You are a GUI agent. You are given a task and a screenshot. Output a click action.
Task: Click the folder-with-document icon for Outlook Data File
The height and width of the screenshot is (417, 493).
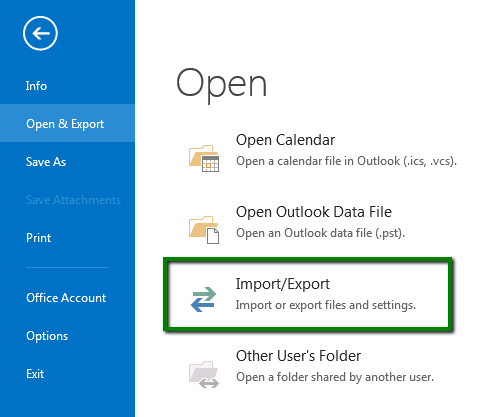point(204,230)
